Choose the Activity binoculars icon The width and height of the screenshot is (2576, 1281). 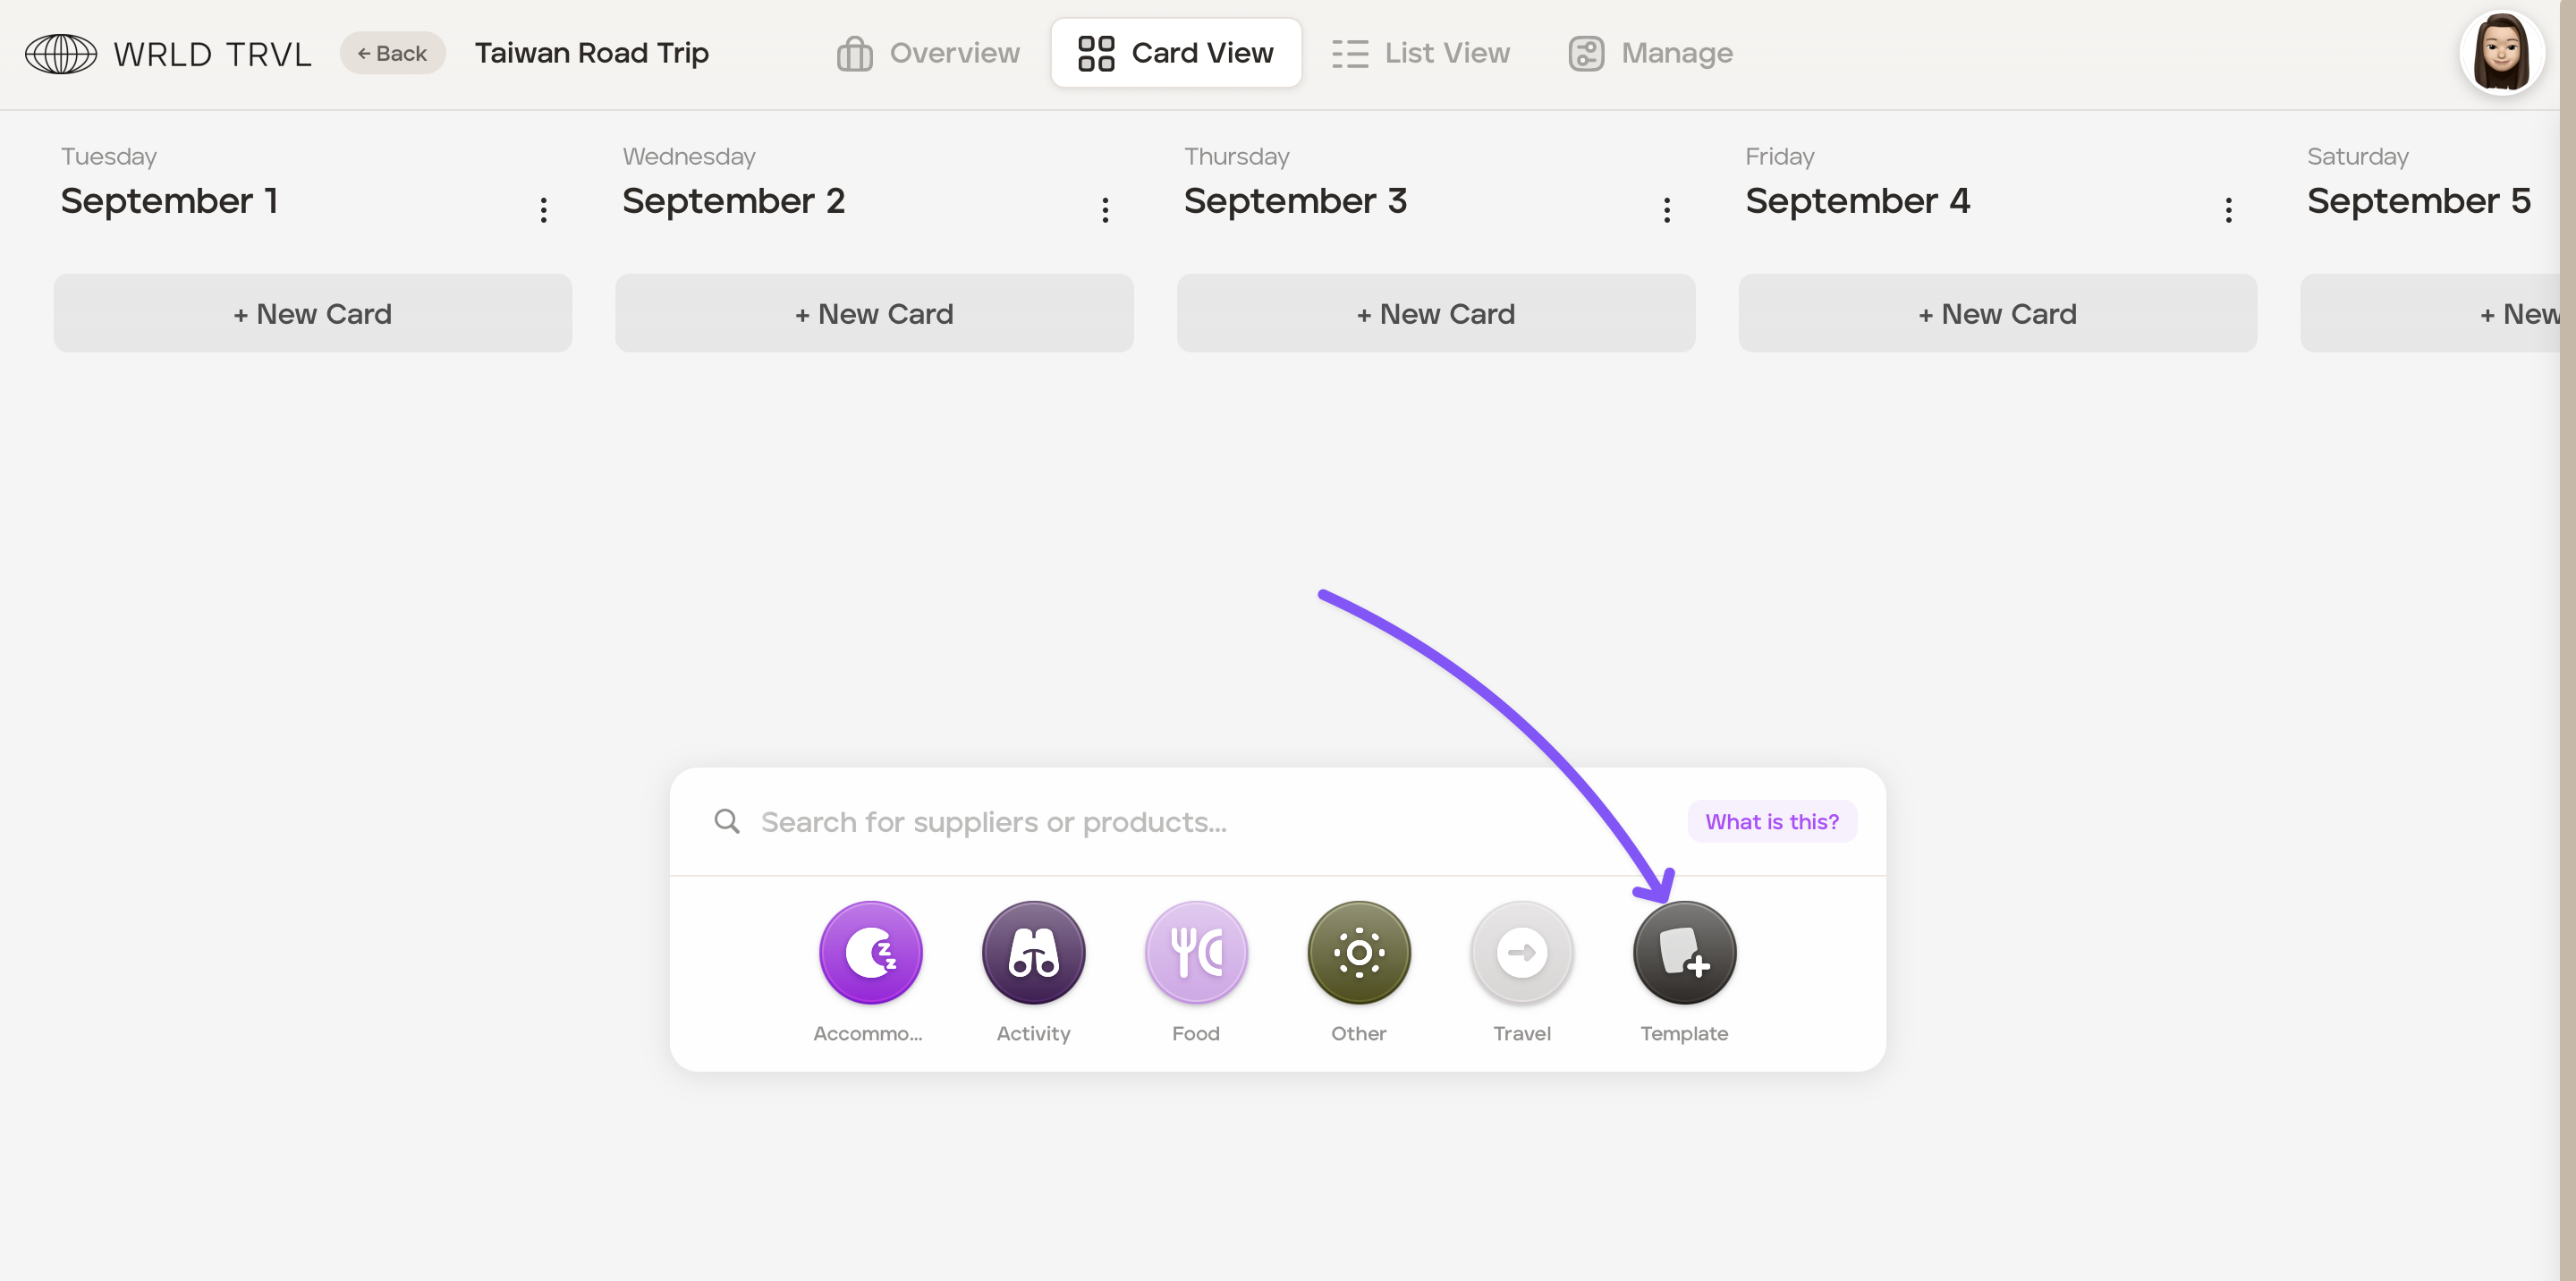point(1033,952)
